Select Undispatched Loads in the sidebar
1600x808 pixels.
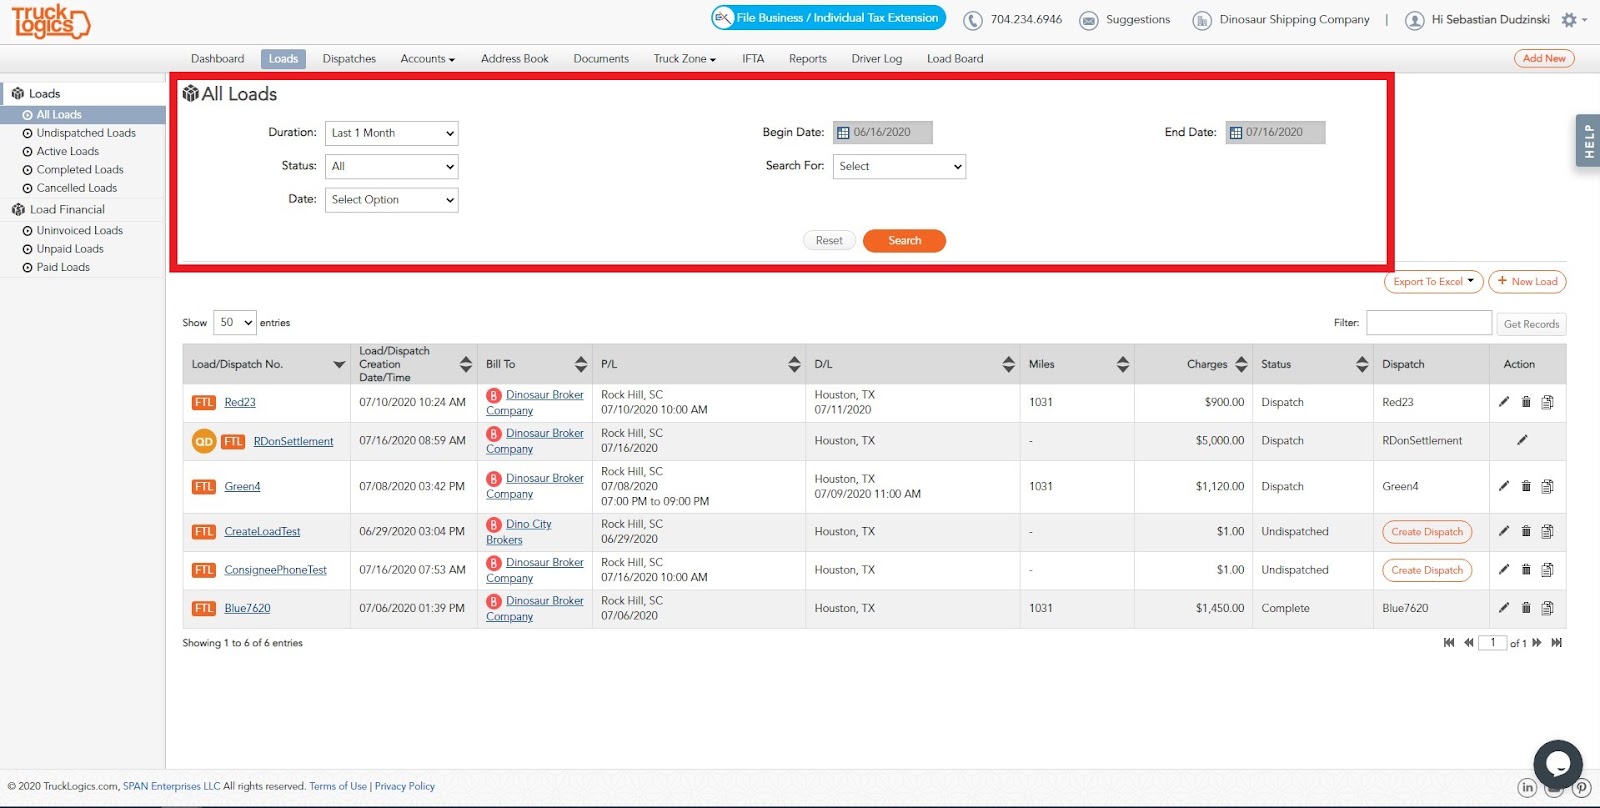point(86,133)
